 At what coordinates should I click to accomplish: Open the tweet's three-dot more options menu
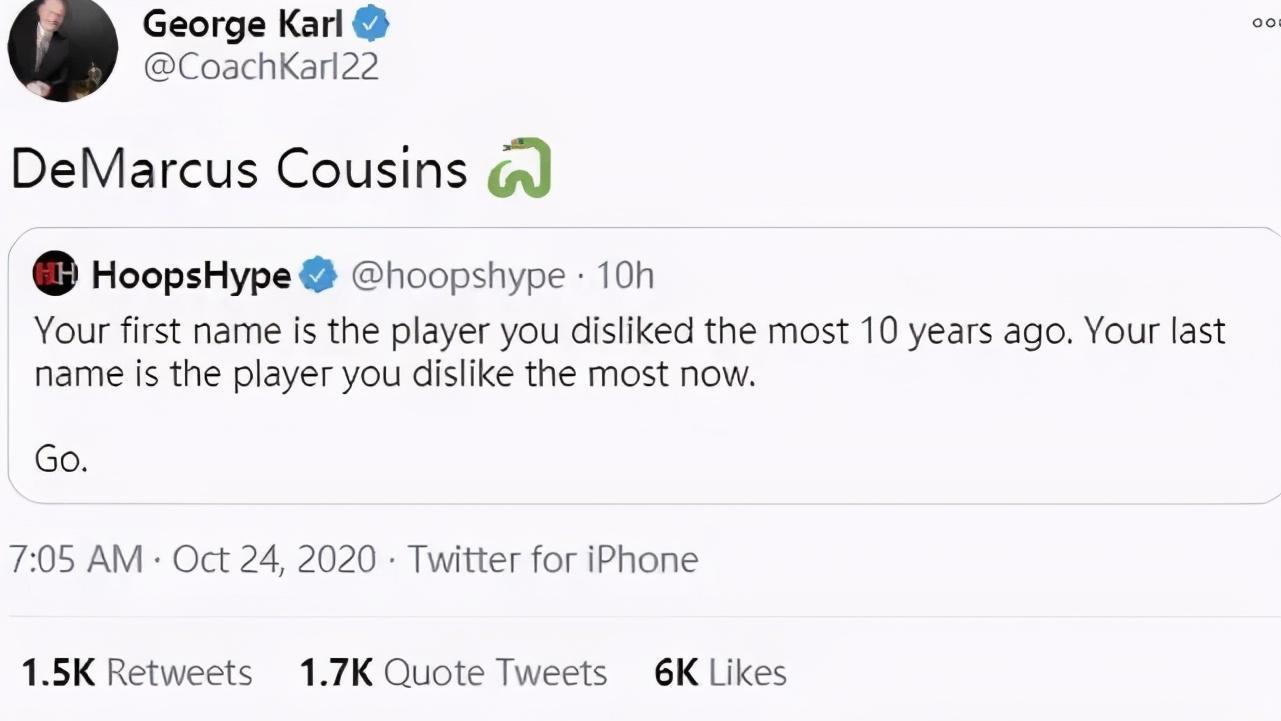(1265, 23)
